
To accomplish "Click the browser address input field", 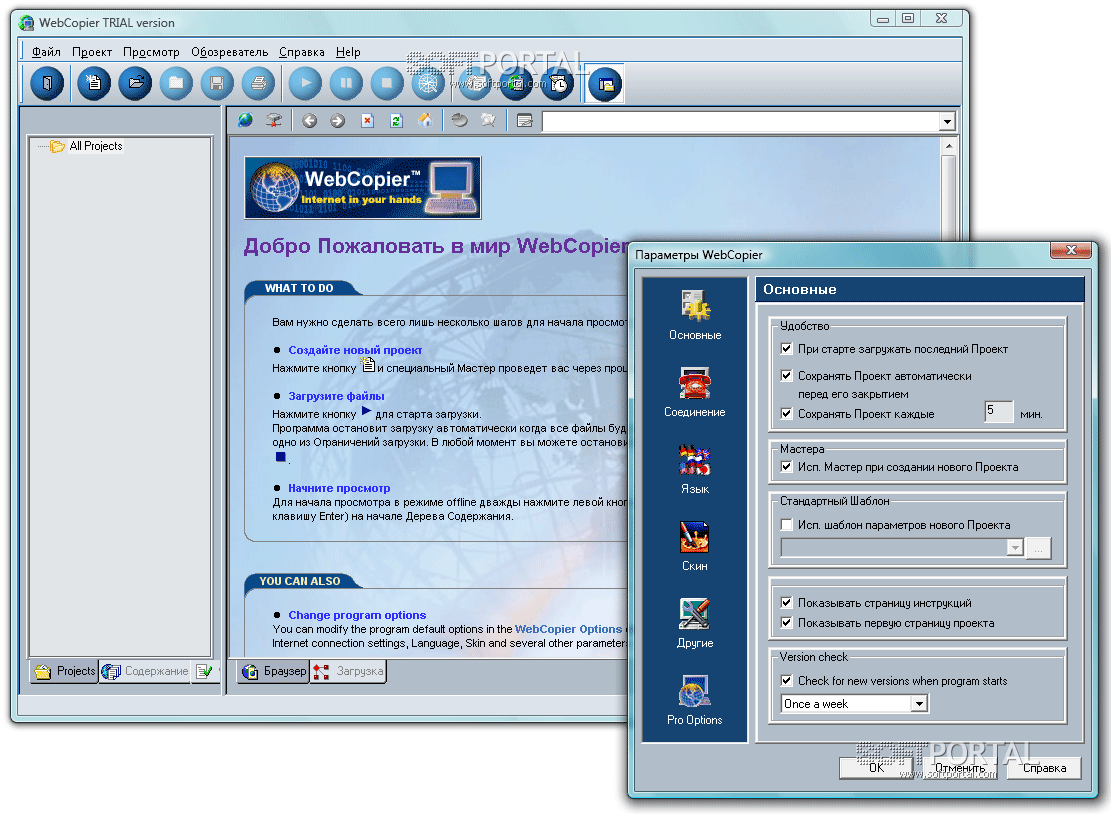I will tap(741, 122).
